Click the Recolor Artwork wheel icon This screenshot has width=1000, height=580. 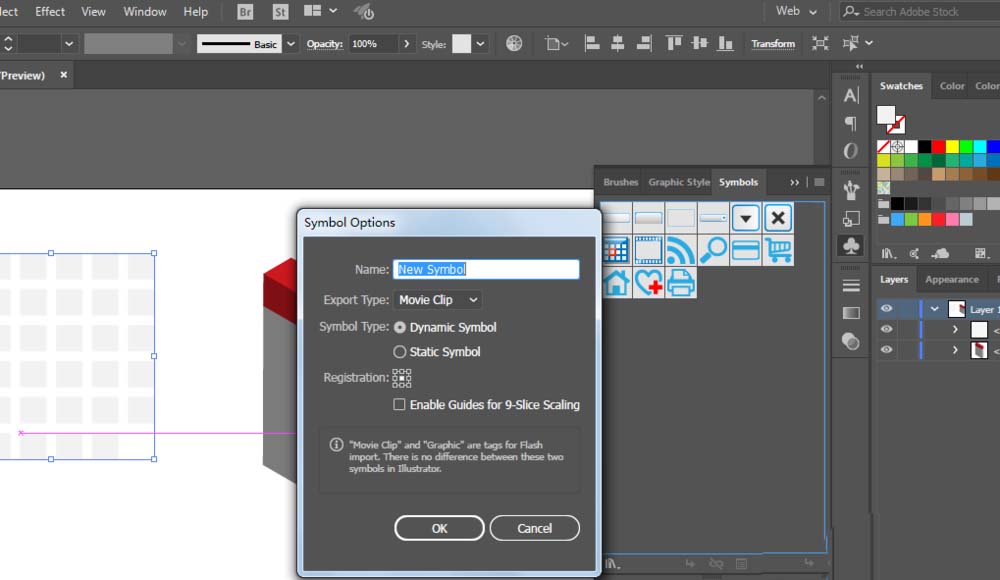(x=514, y=44)
